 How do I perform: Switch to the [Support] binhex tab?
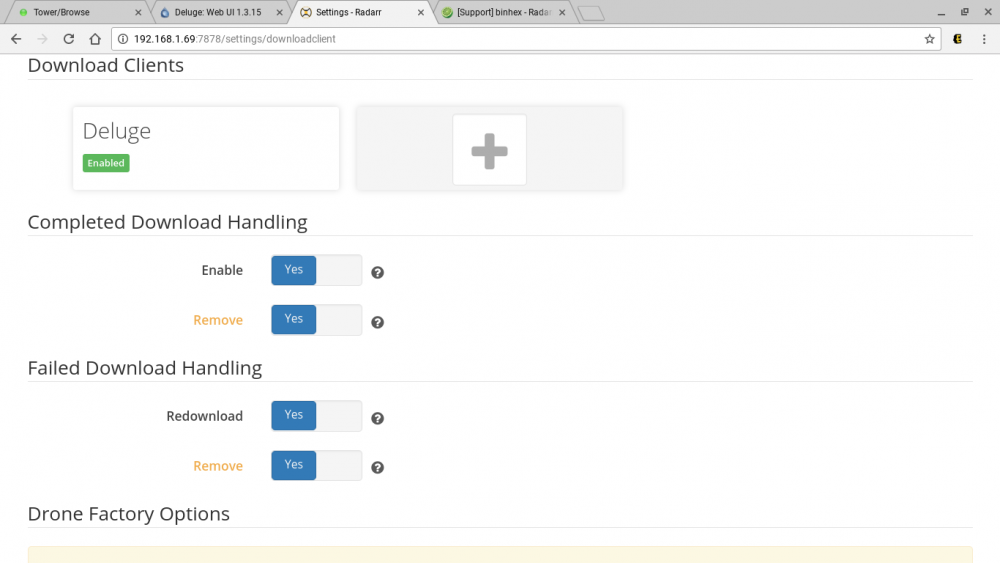(503, 12)
